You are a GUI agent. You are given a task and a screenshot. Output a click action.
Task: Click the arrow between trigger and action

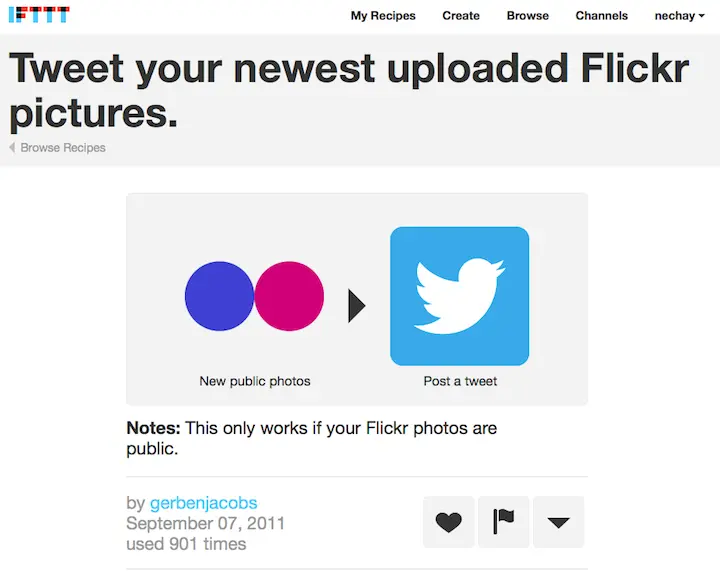pyautogui.click(x=357, y=305)
